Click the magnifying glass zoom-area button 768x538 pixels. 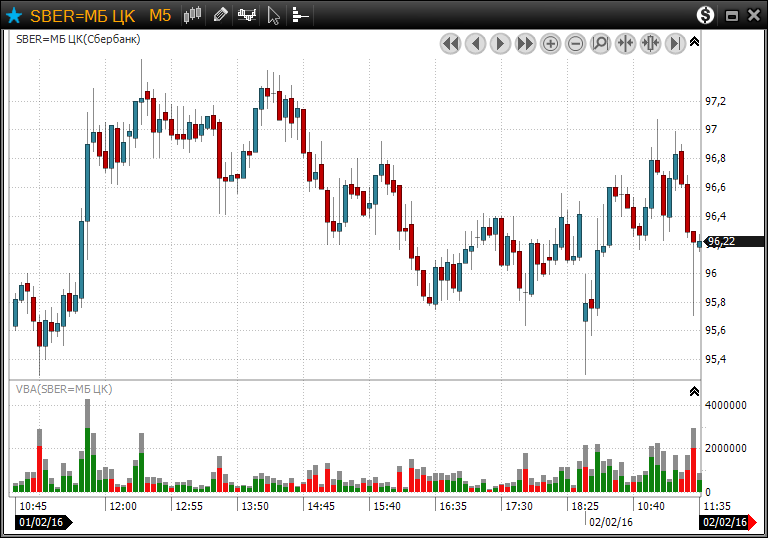coord(600,43)
